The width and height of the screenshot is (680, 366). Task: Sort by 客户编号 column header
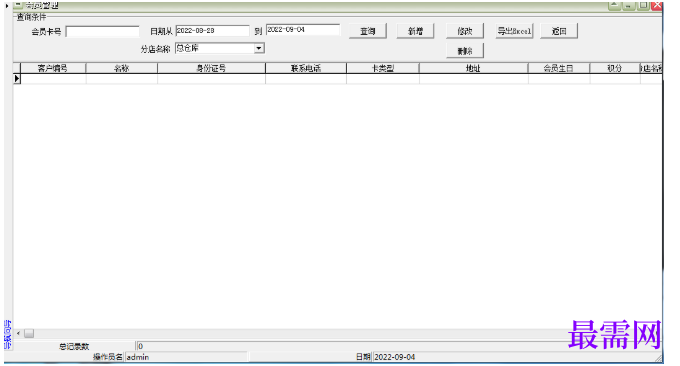(53, 68)
